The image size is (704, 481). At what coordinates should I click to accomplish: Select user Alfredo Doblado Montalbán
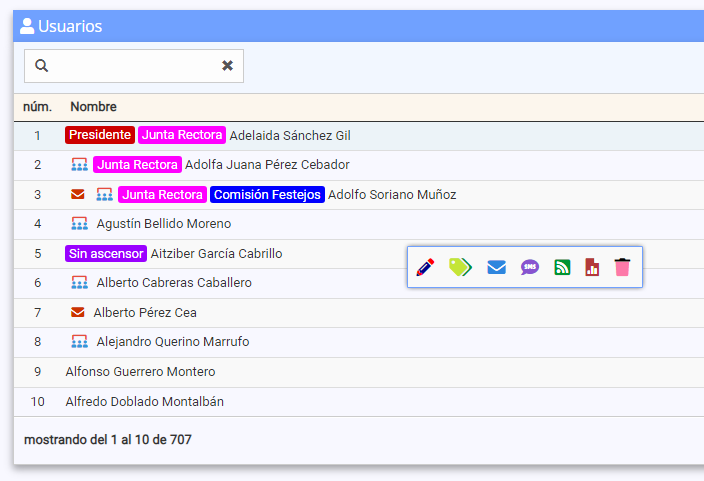tap(144, 402)
